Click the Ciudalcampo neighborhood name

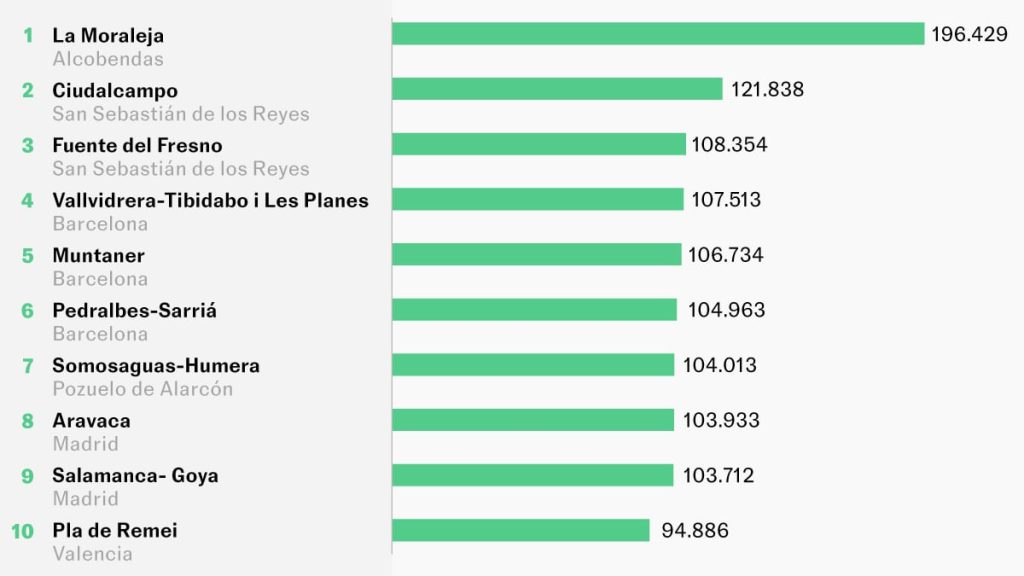115,91
